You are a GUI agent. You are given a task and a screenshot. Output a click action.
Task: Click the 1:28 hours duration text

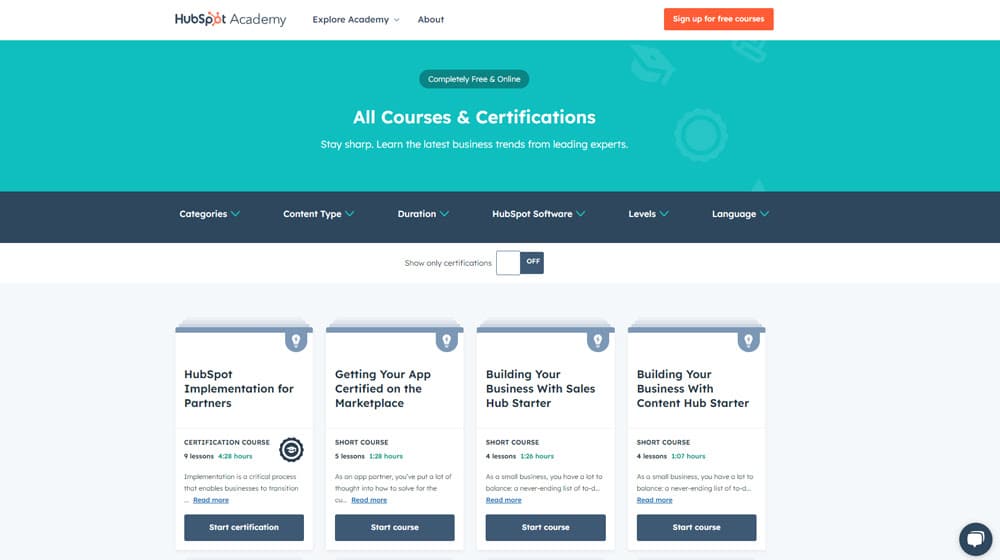[x=386, y=456]
